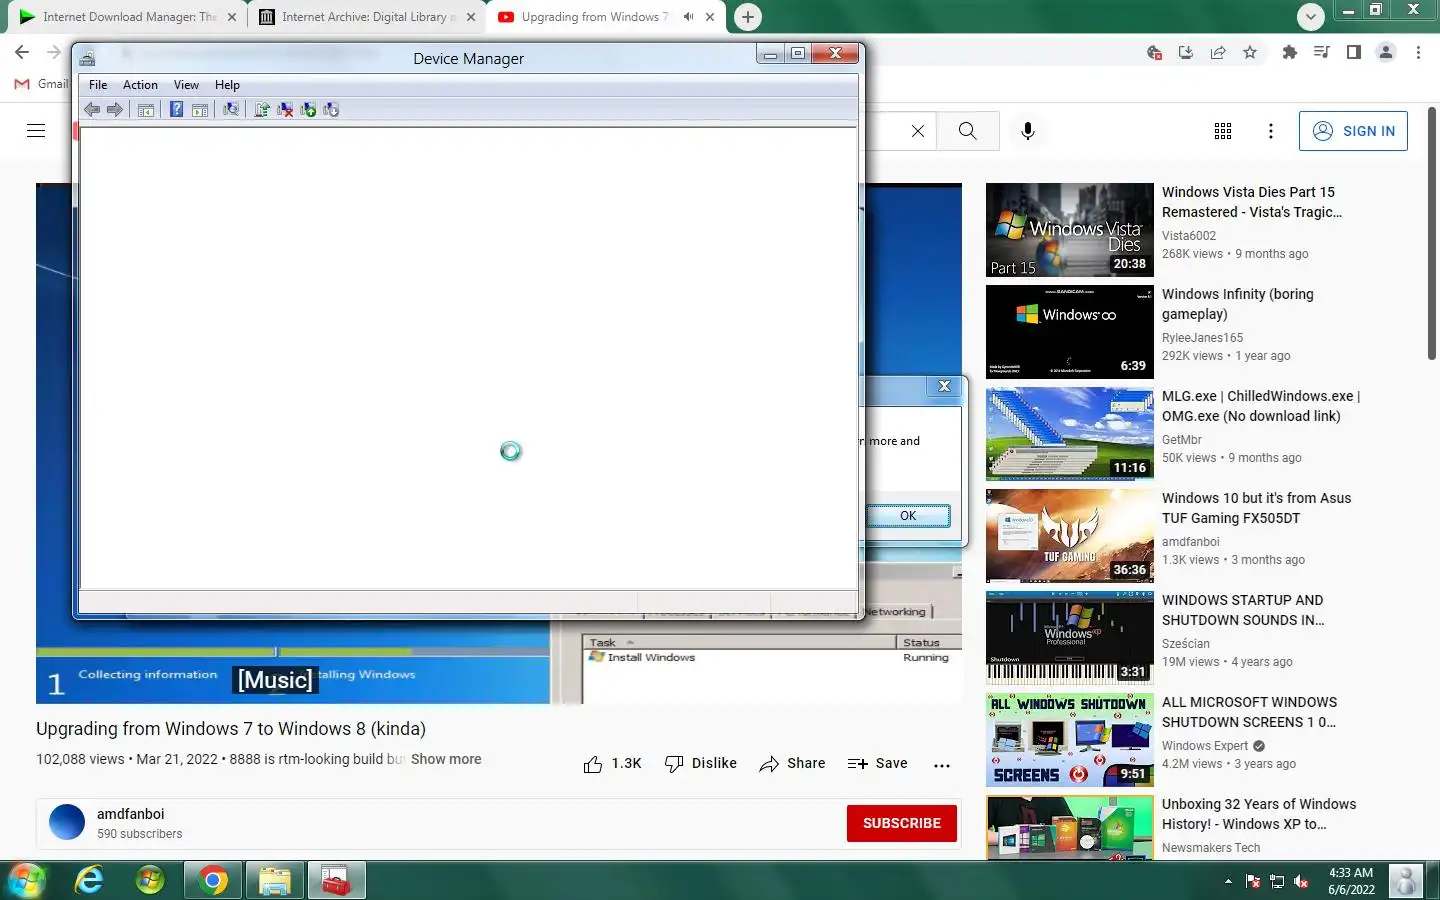The height and width of the screenshot is (900, 1440).
Task: Scan for hardware changes in Device Manager toolbar
Action: pos(231,110)
